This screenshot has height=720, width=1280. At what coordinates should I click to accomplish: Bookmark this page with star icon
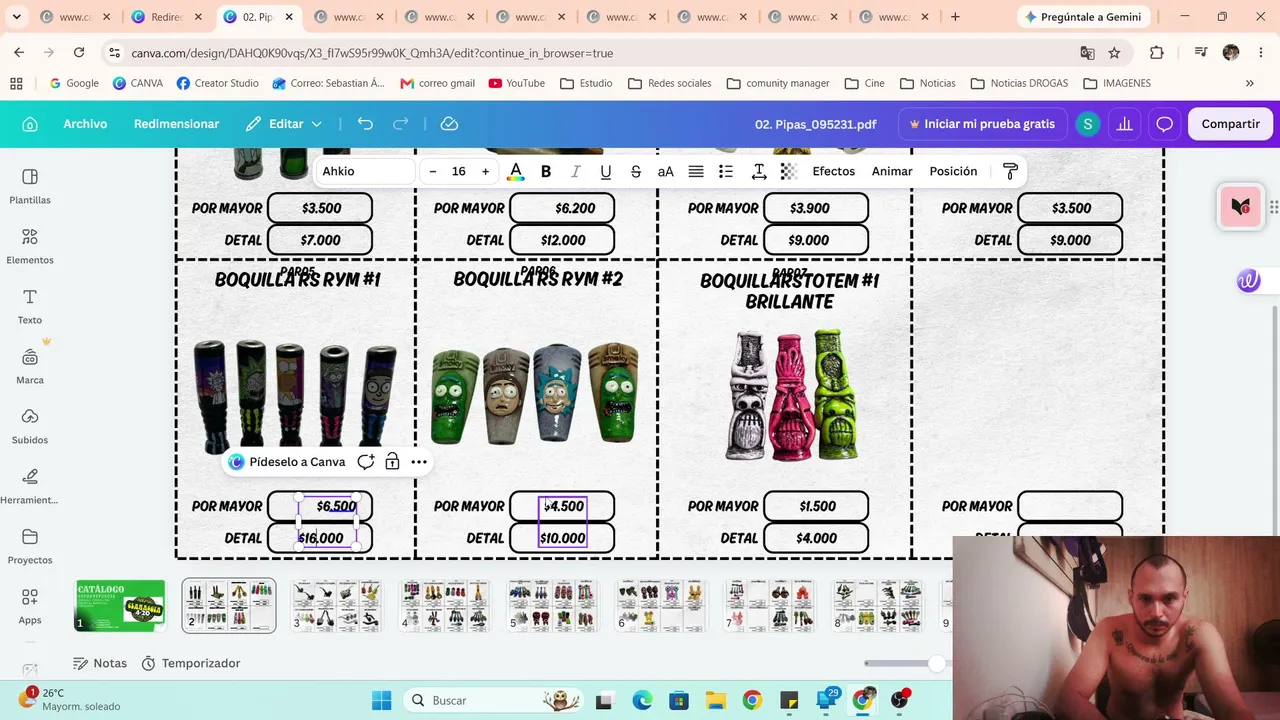1114,53
